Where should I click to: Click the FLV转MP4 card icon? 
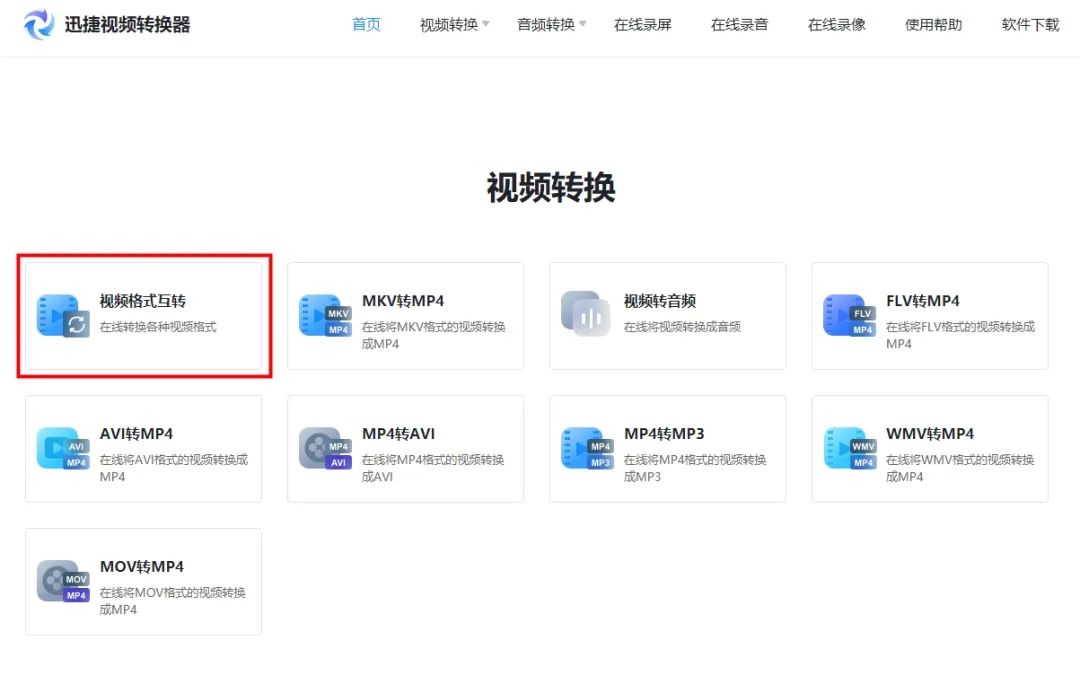(x=849, y=316)
